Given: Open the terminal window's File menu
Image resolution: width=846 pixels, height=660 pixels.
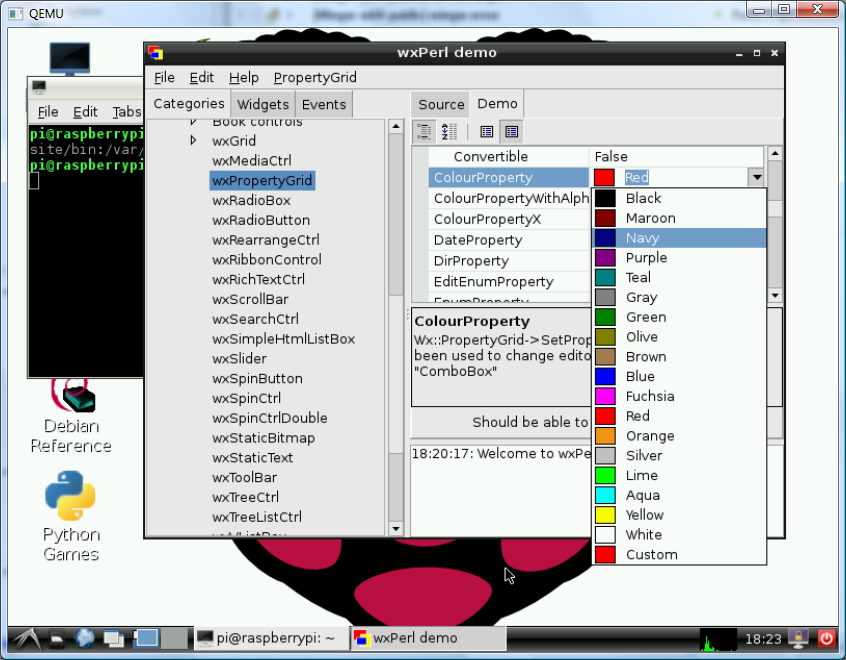Looking at the screenshot, I should pyautogui.click(x=48, y=112).
